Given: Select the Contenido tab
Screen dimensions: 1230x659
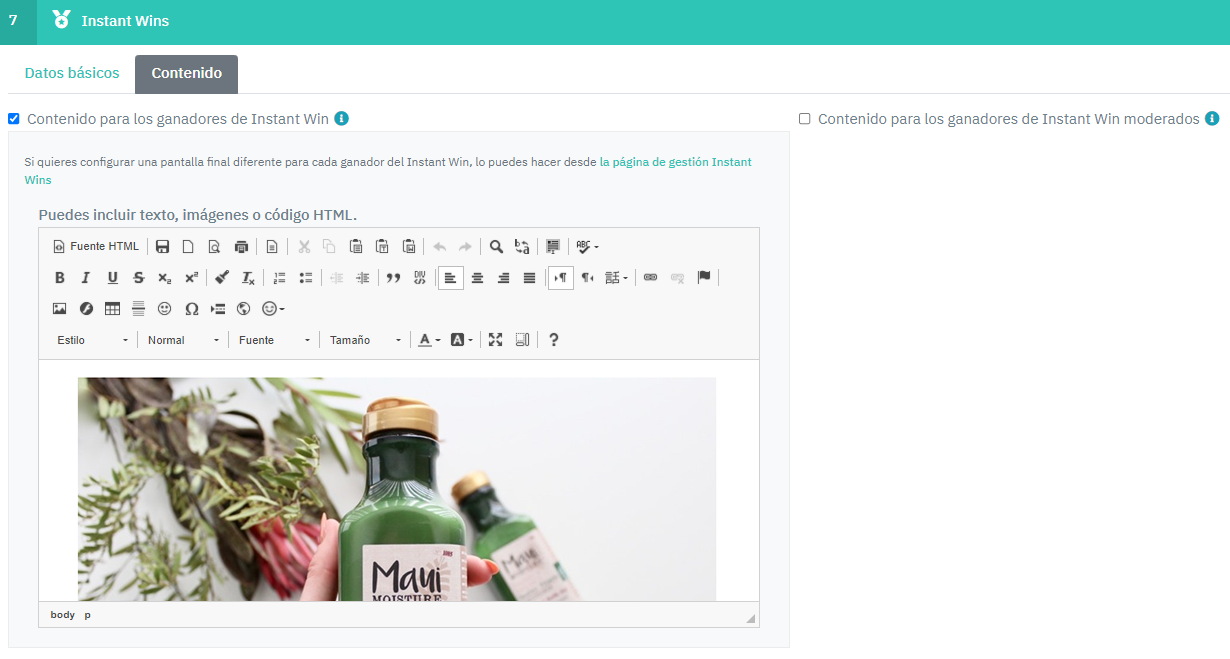Looking at the screenshot, I should [186, 74].
